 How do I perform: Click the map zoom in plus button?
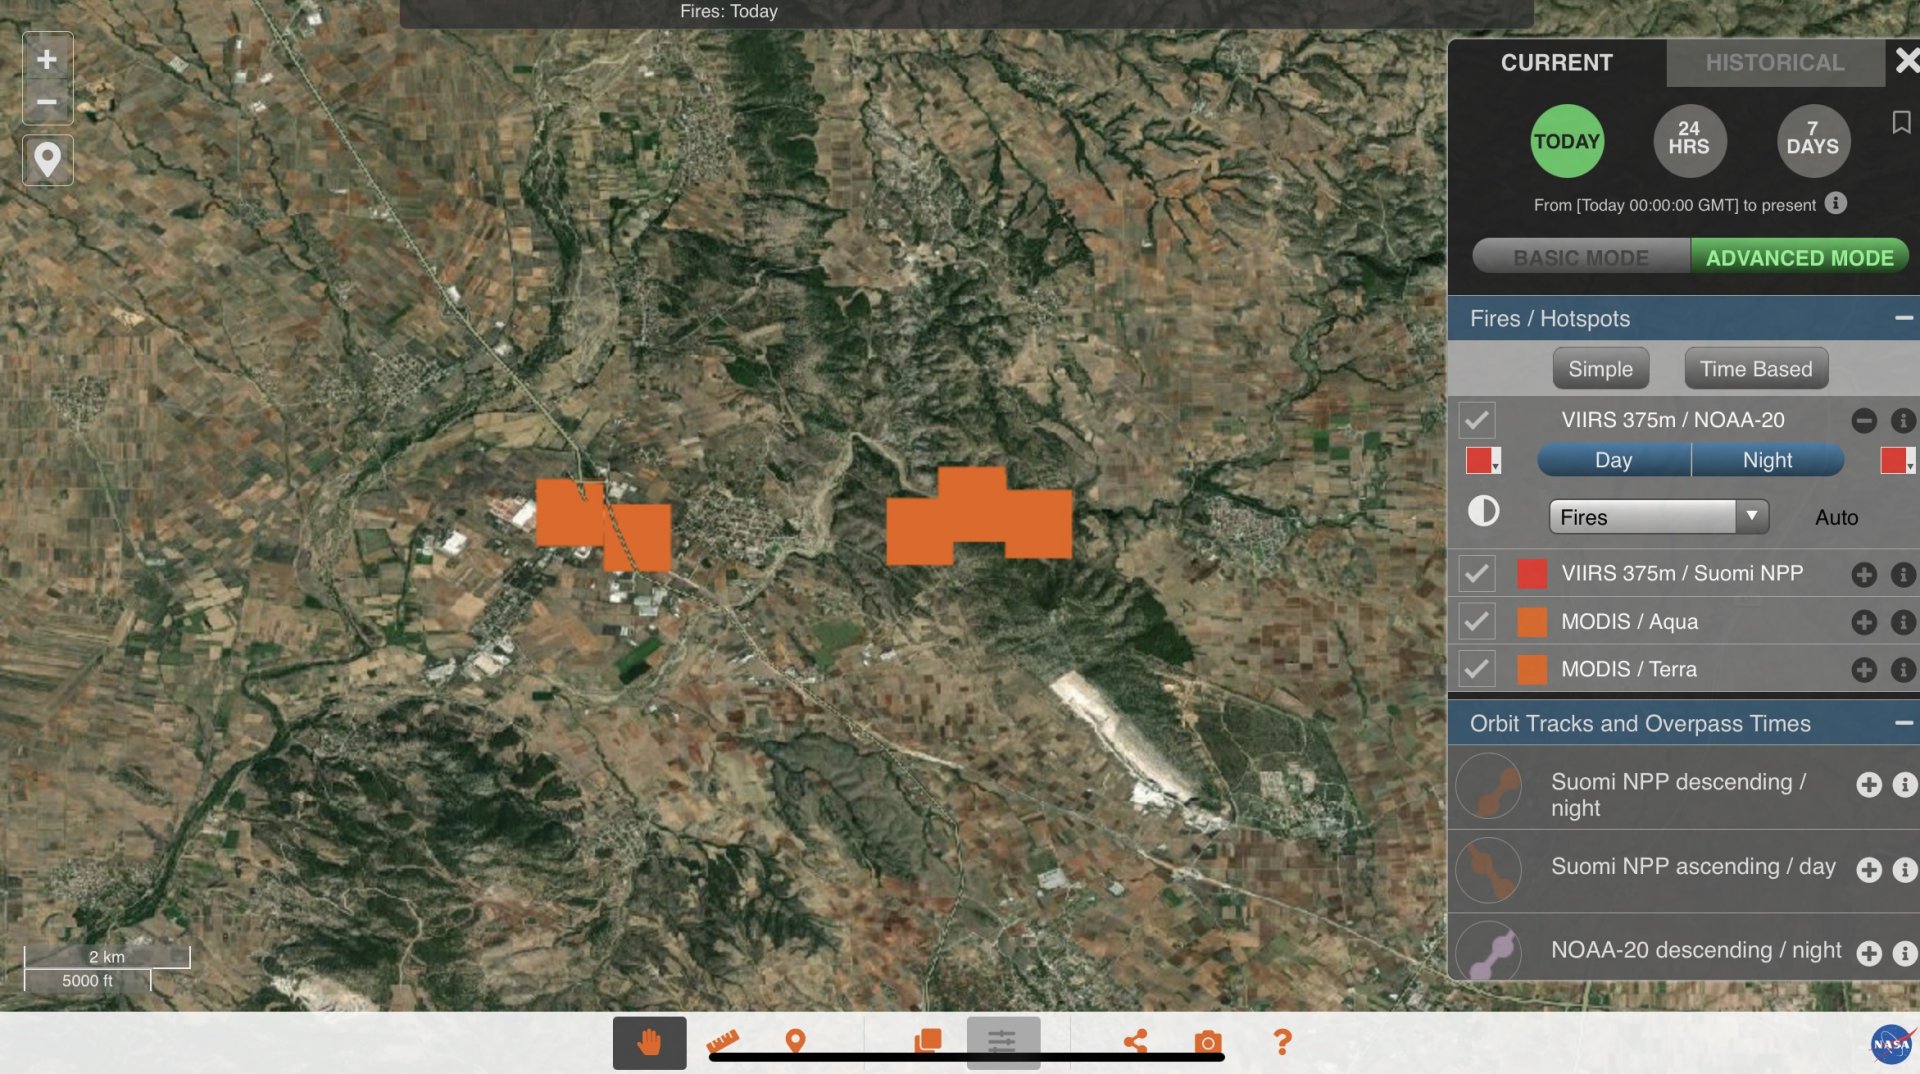pos(47,60)
